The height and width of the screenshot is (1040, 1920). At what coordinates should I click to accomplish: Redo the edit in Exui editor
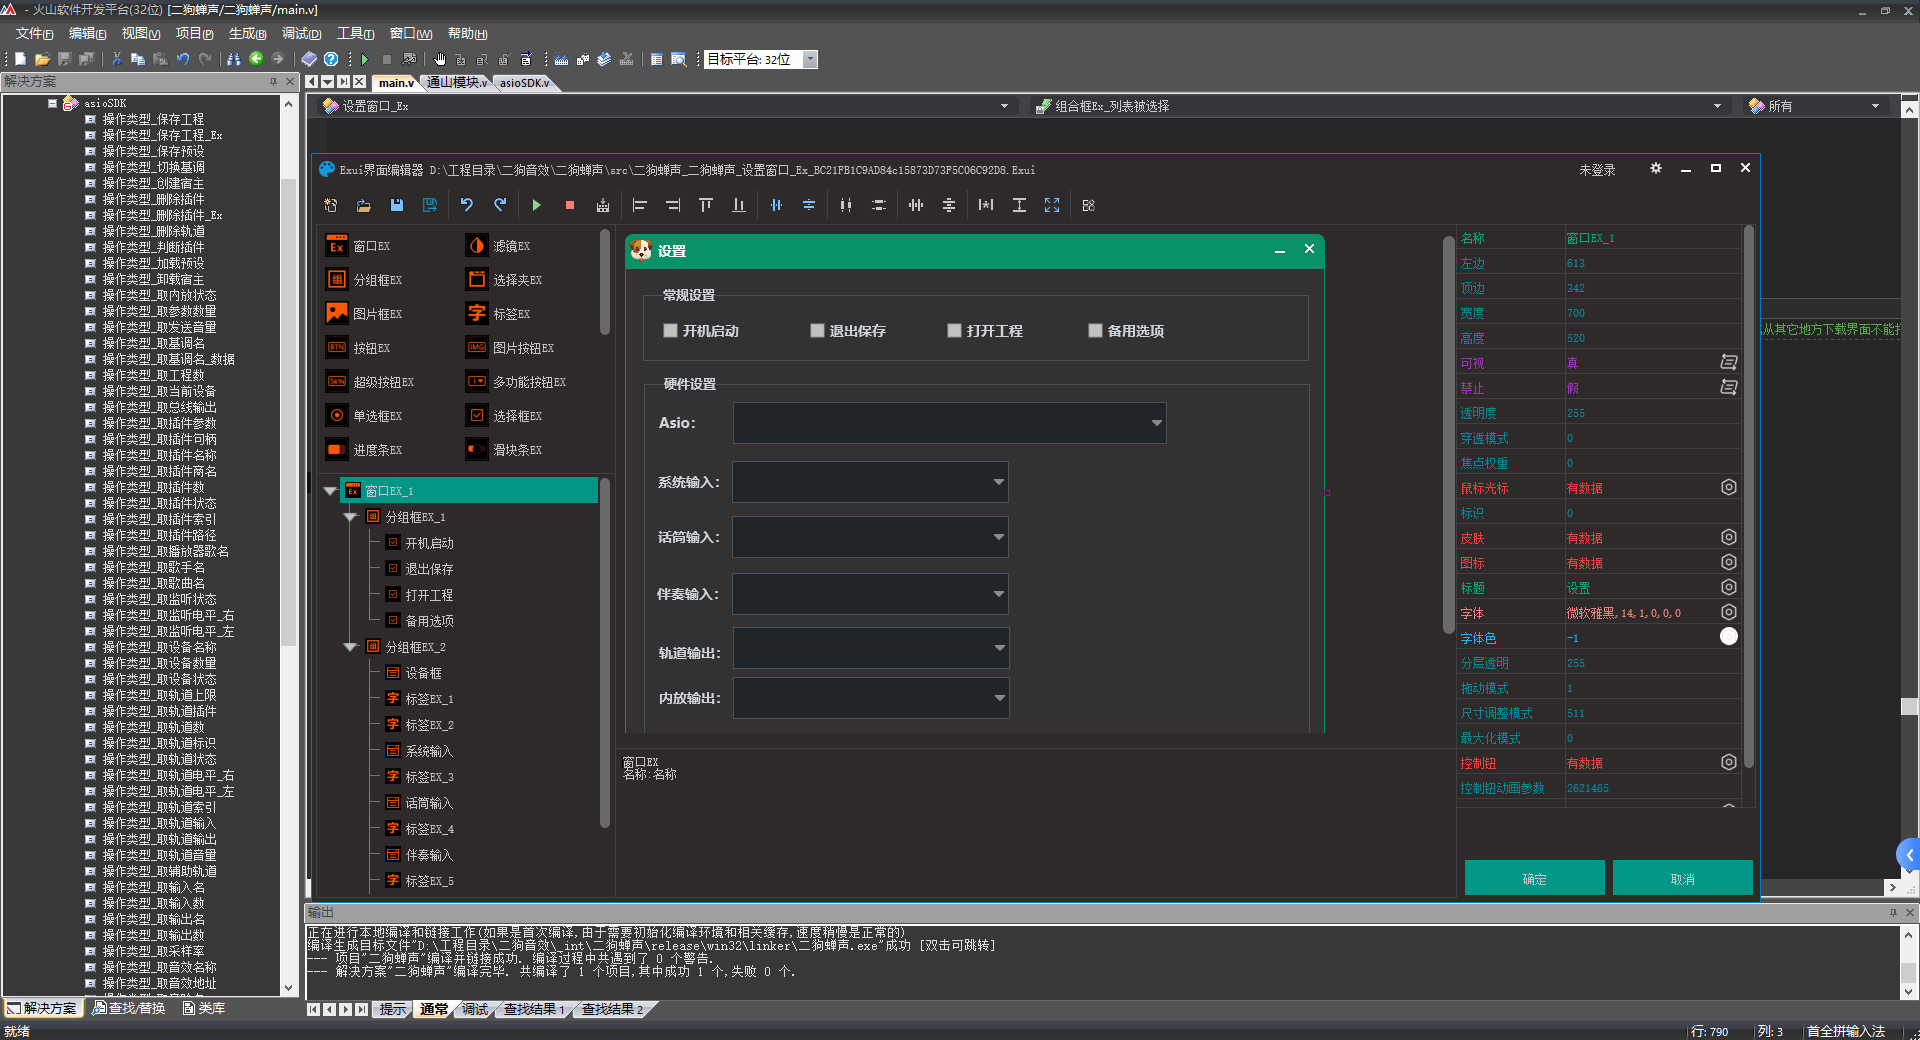click(500, 205)
